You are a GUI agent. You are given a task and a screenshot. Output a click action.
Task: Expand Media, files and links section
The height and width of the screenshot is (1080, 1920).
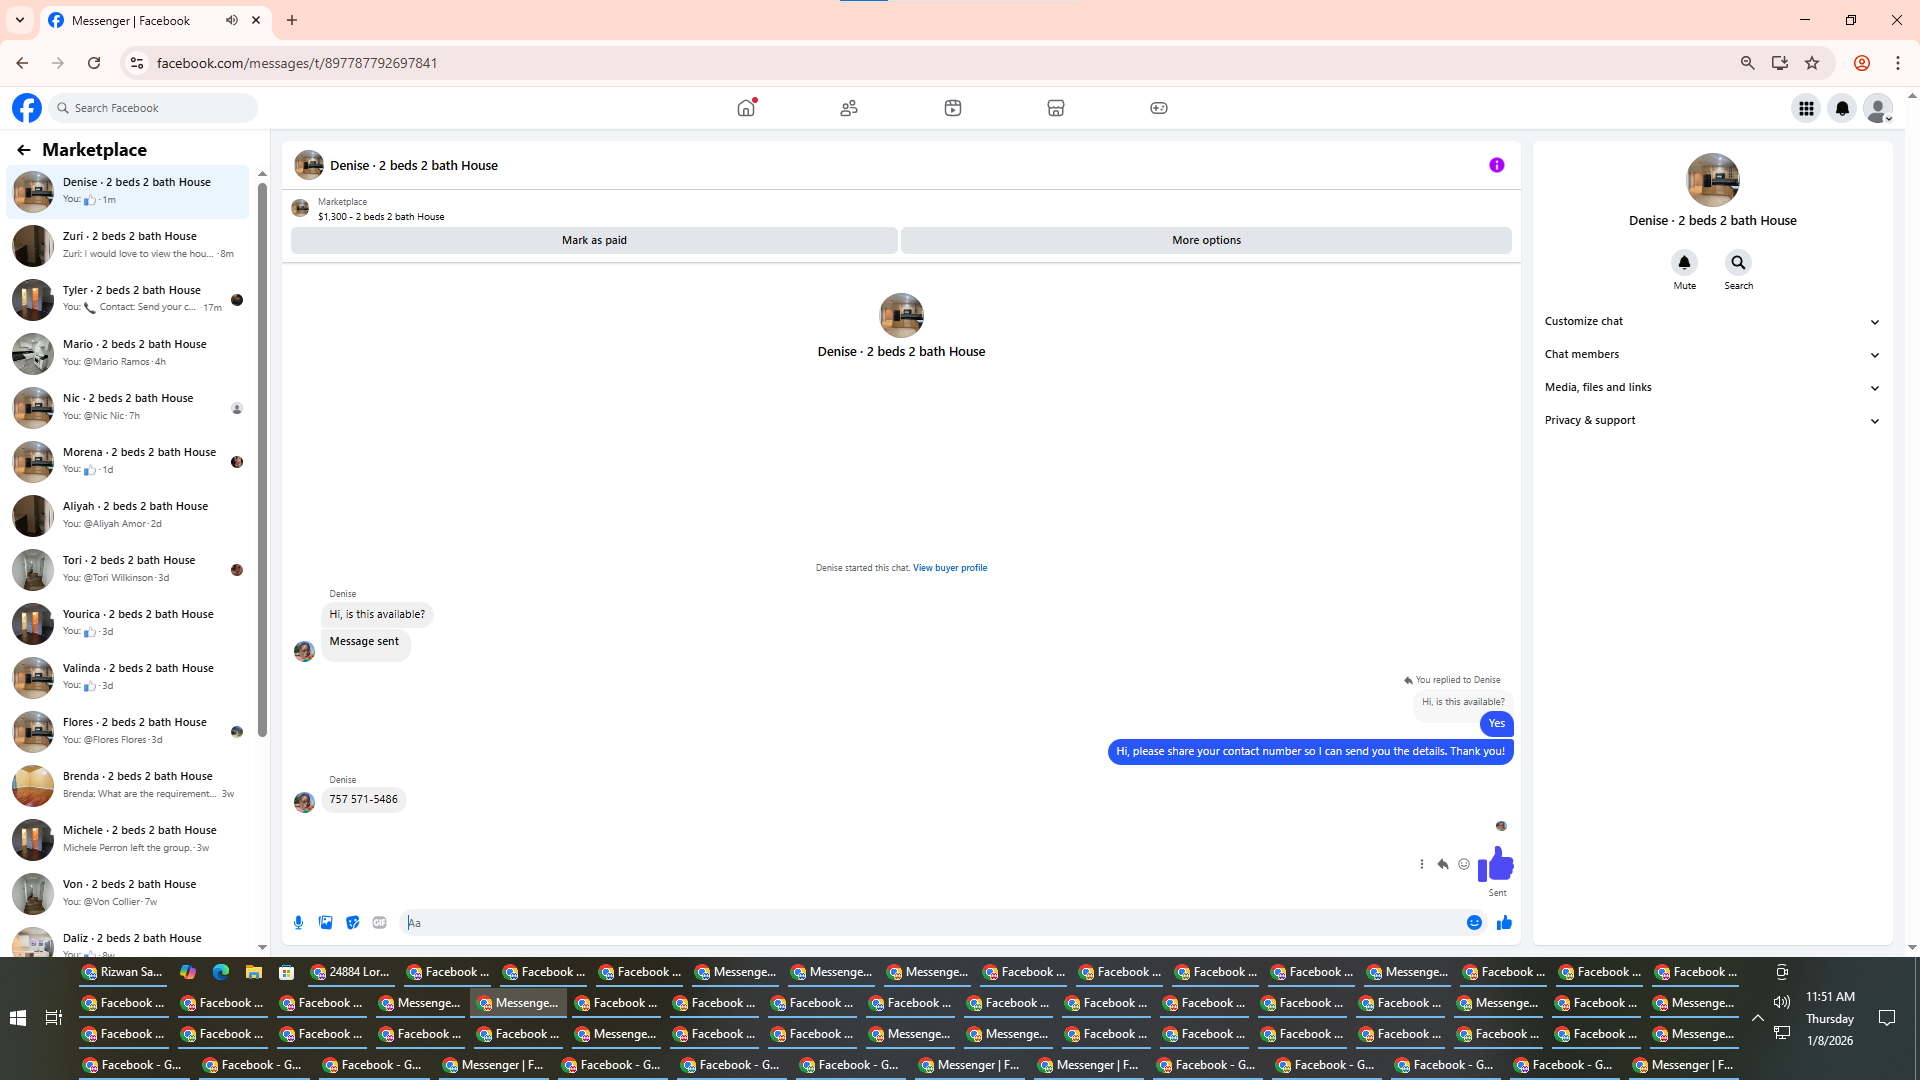1712,388
